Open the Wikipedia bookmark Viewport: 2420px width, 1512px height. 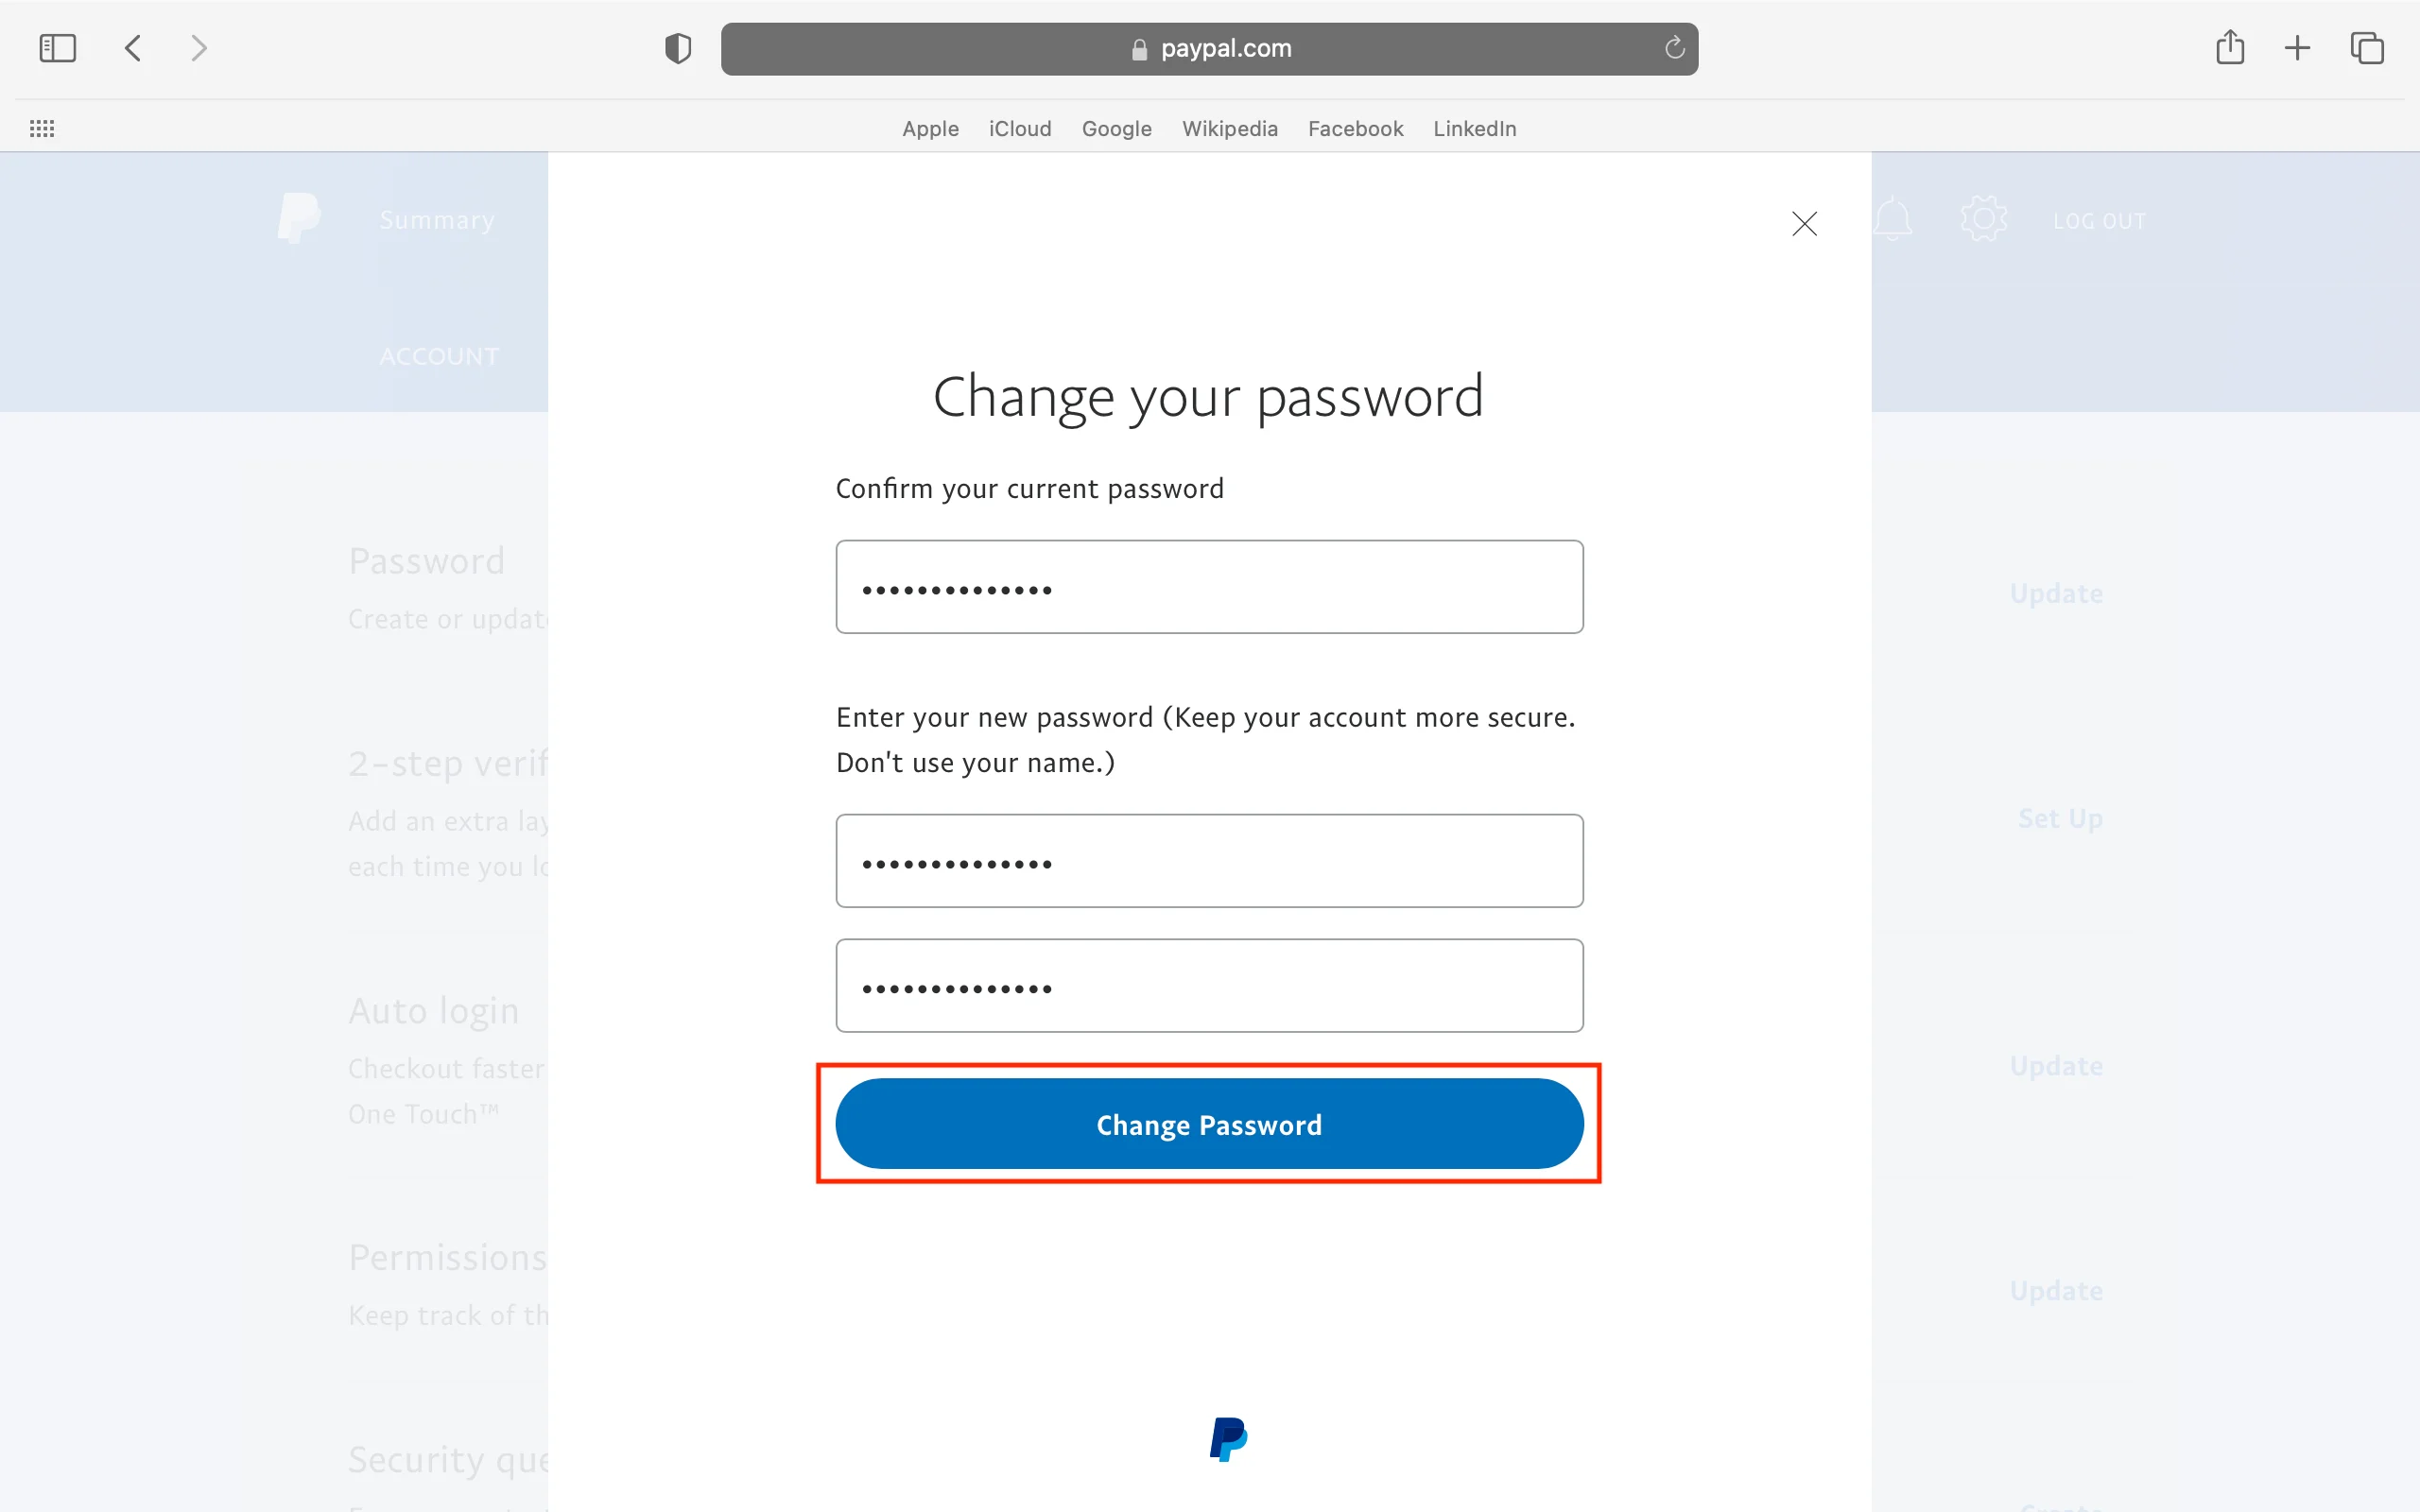point(1229,129)
